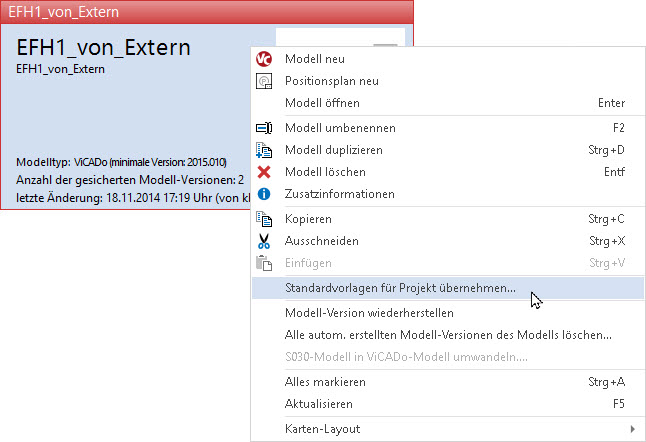Image resolution: width=646 pixels, height=442 pixels.
Task: Click the Strg+A shortcut label
Action: tap(606, 382)
